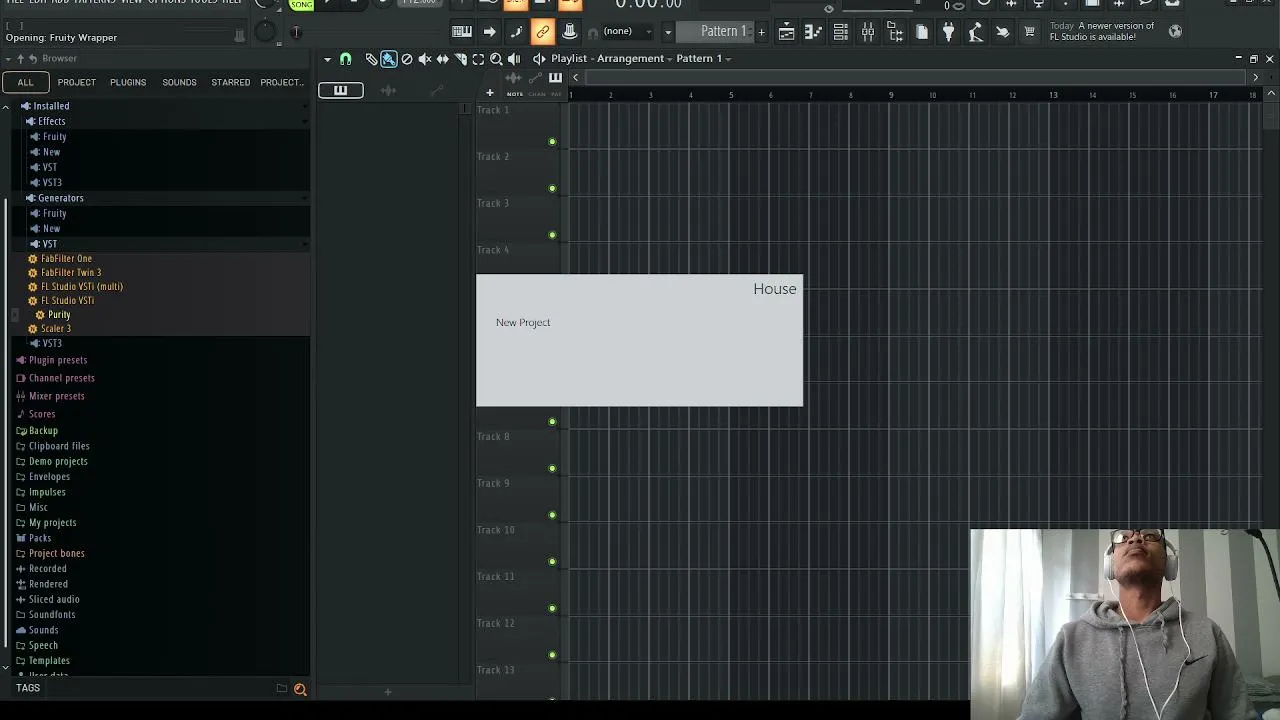The height and width of the screenshot is (720, 1280).
Task: Mute Track 2 with its green LED
Action: pyautogui.click(x=552, y=189)
